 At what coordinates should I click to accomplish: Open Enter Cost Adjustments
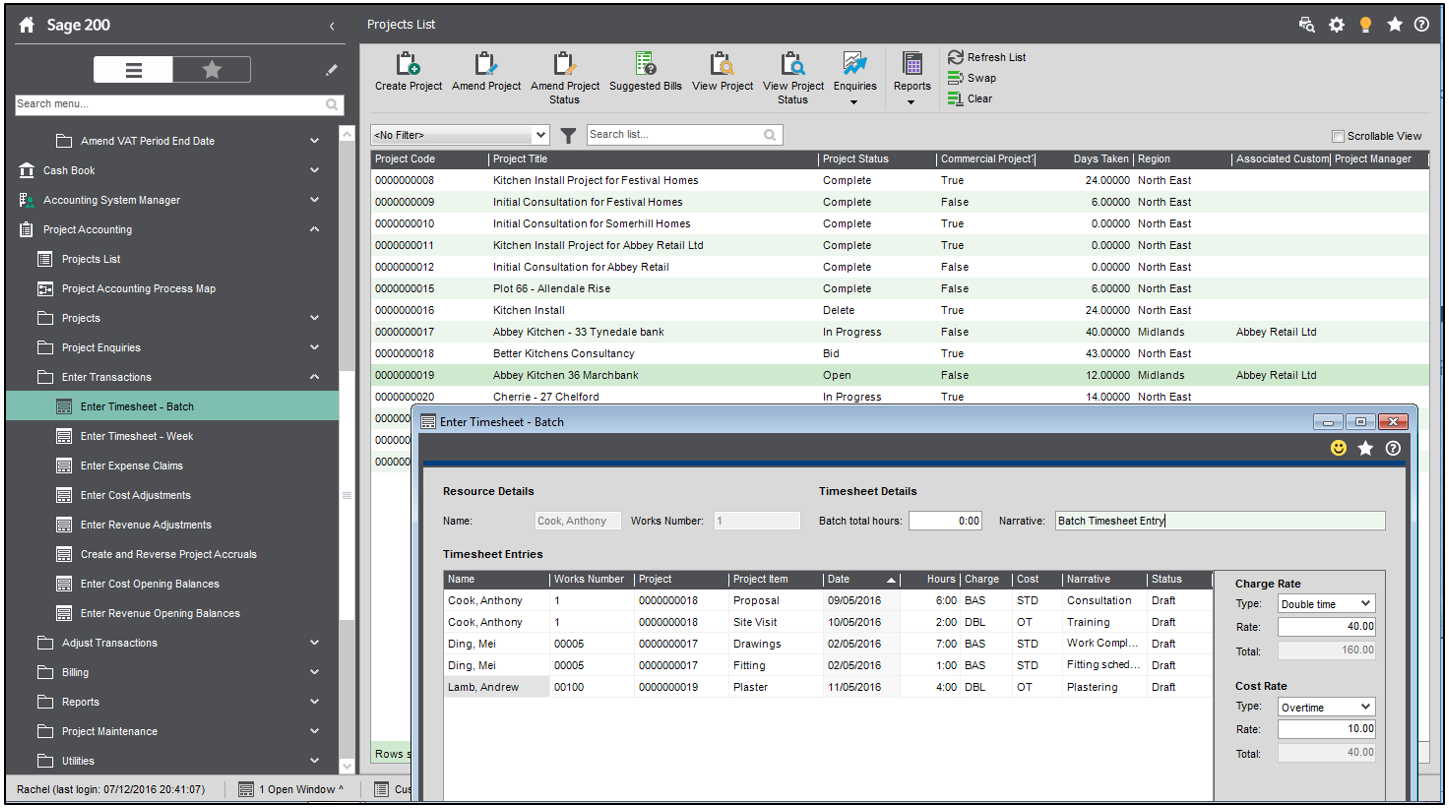click(x=135, y=495)
